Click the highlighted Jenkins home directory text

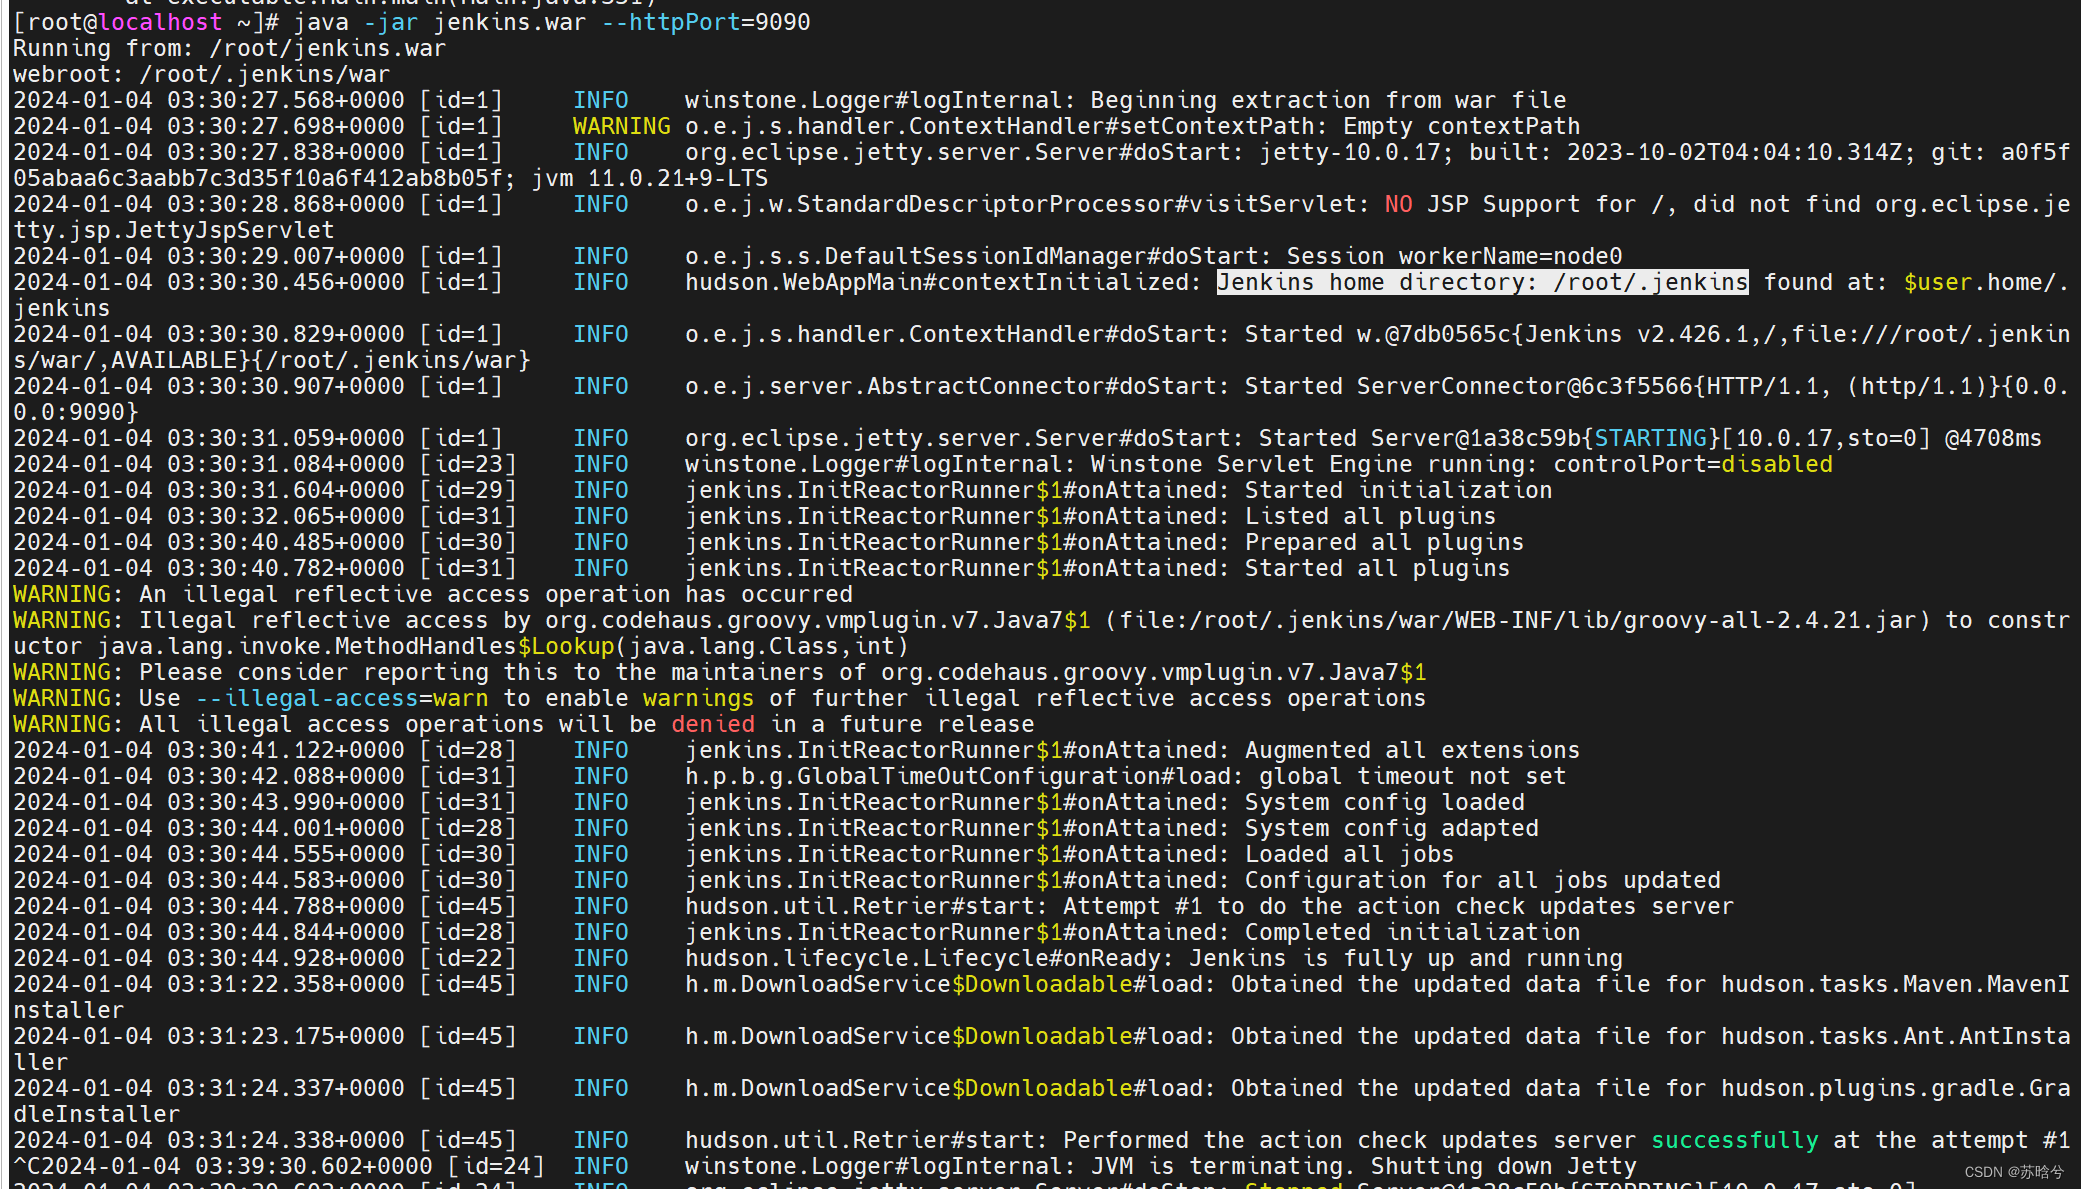coord(1481,282)
